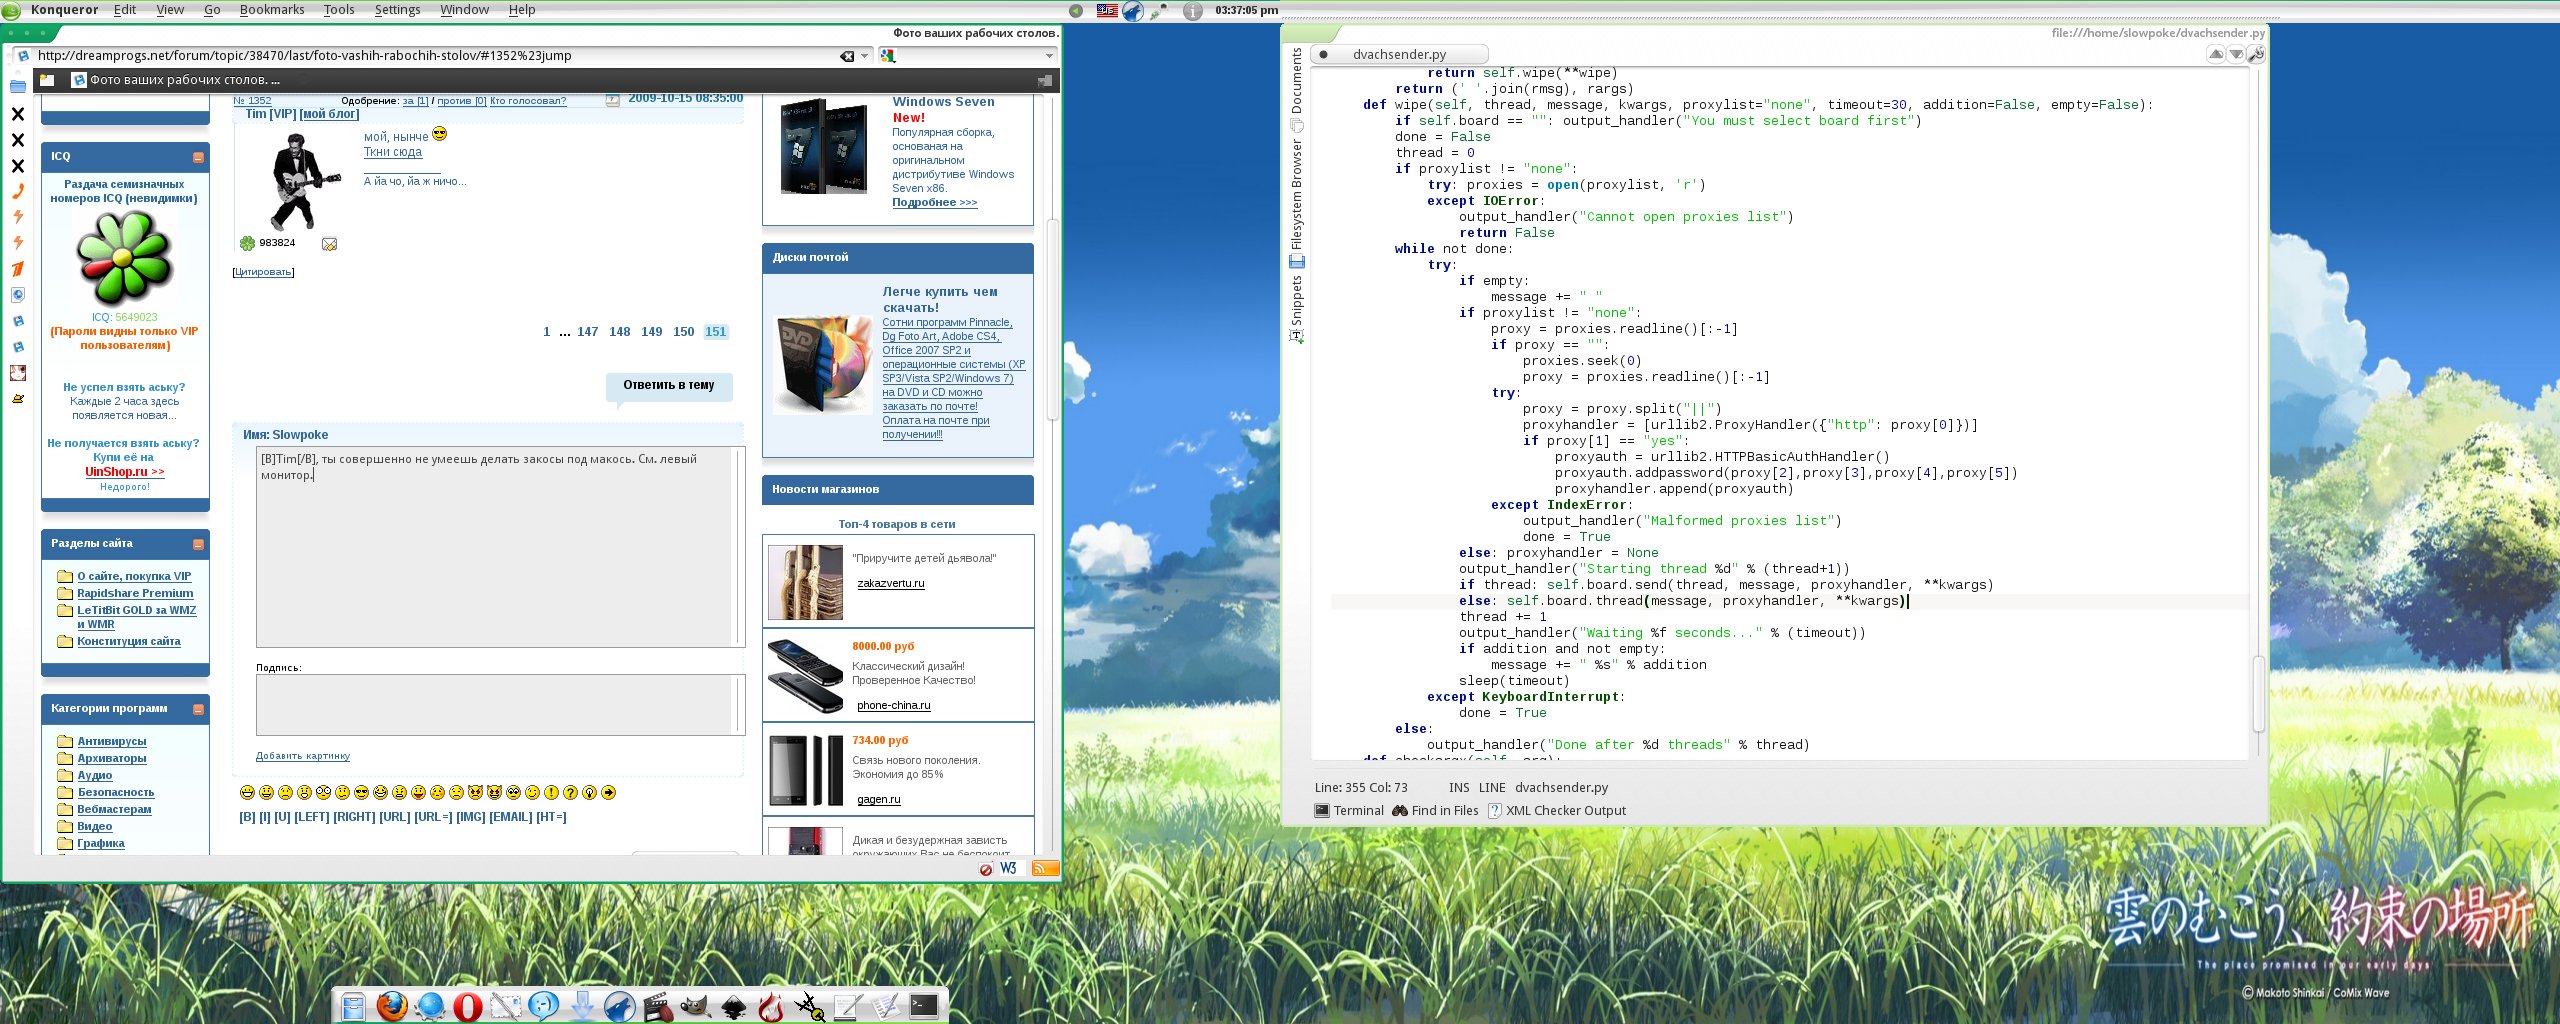Click the US keyboard layout flag in tray

point(1107,10)
